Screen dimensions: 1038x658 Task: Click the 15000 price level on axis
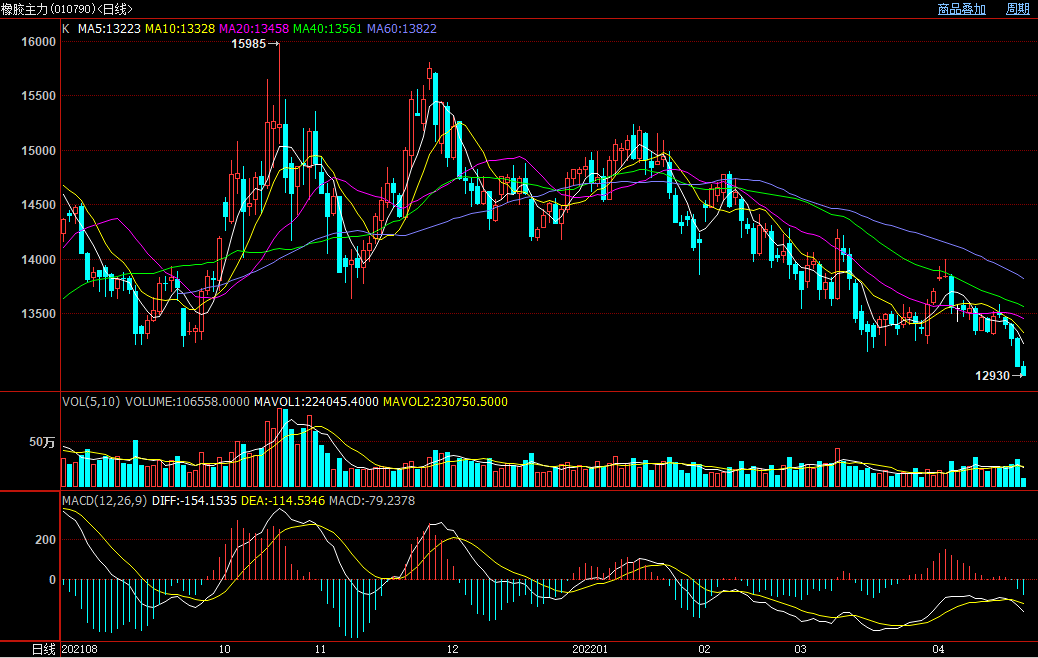(x=38, y=151)
